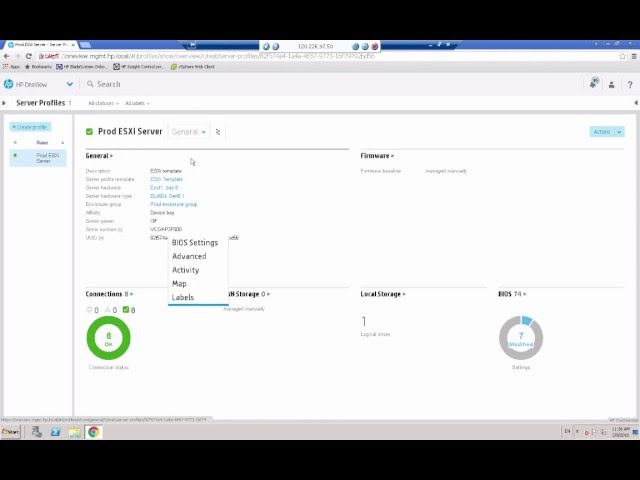Choose BIOS Settings from the view menu
Screen dimensions: 640x480
(x=195, y=242)
